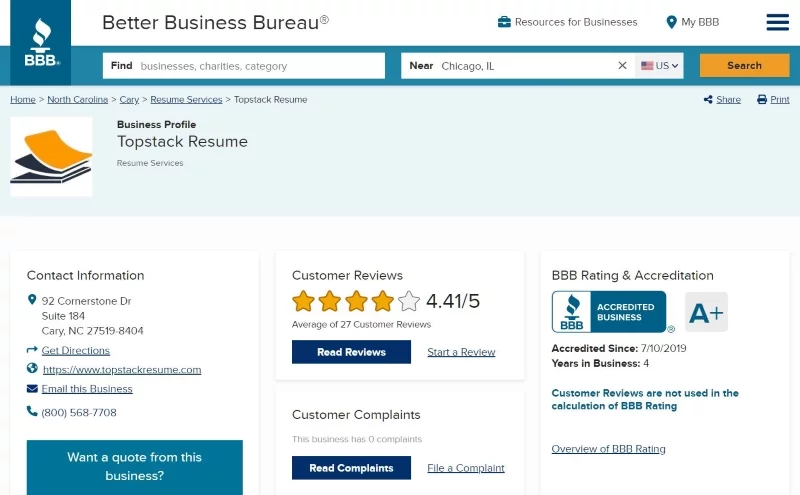The height and width of the screenshot is (495, 800).
Task: Go to Resume Services breadcrumb
Action: click(186, 100)
